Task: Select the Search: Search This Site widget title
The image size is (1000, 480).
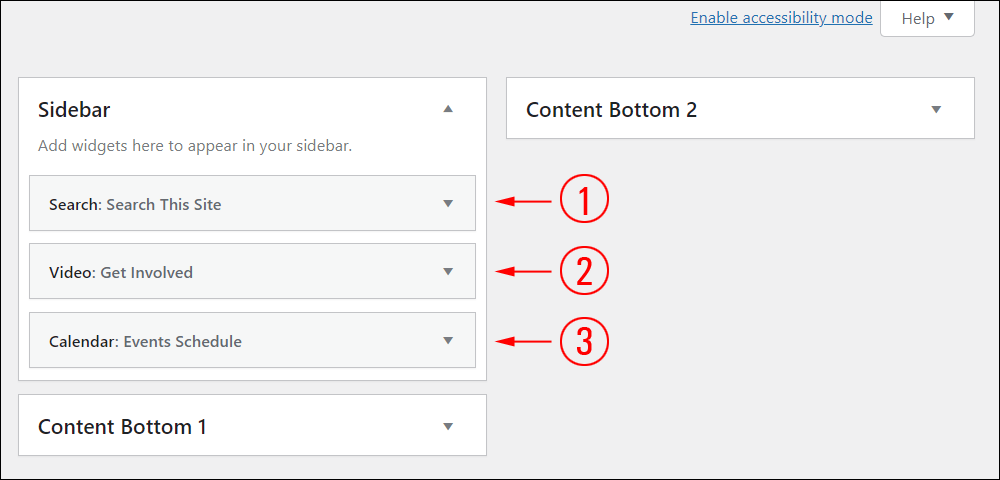Action: [135, 205]
